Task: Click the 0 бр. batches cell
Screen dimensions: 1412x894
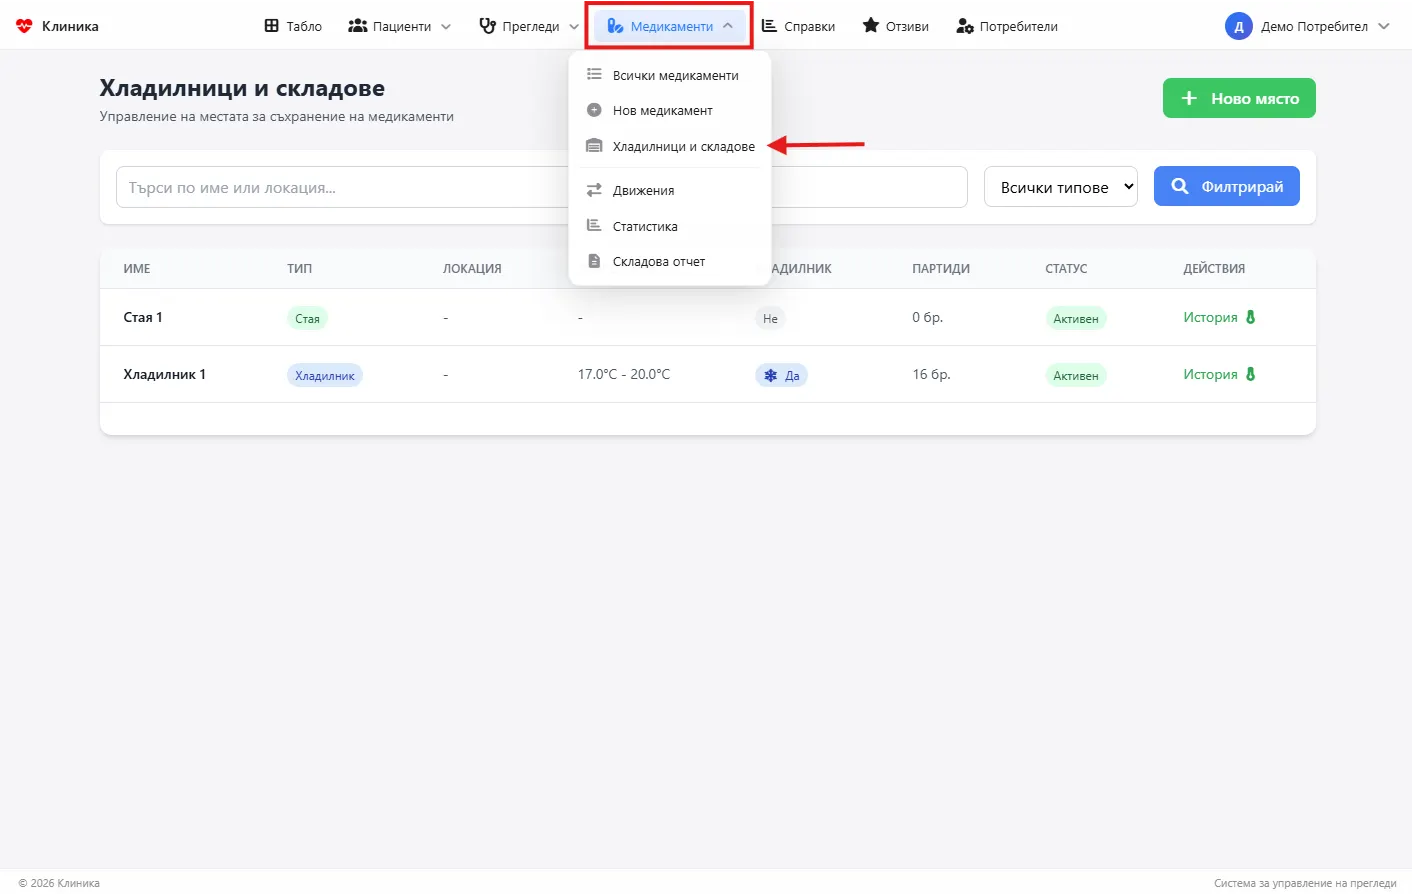Action: (927, 317)
